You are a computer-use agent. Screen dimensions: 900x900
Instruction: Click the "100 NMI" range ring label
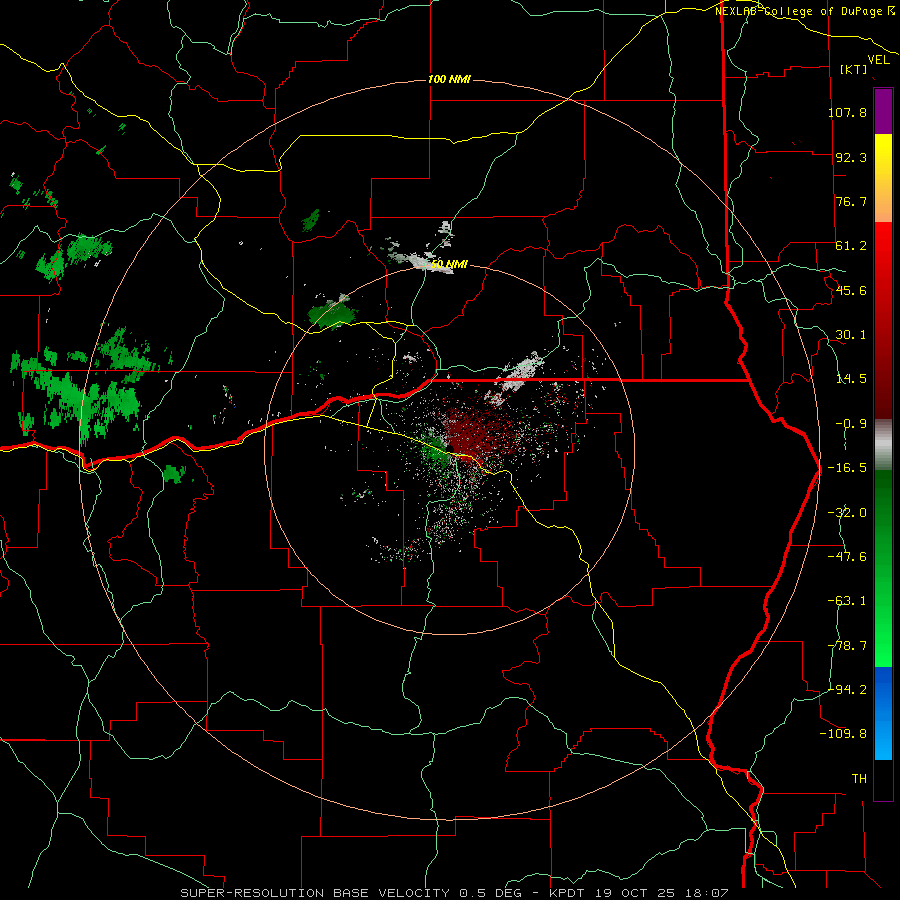pos(449,79)
